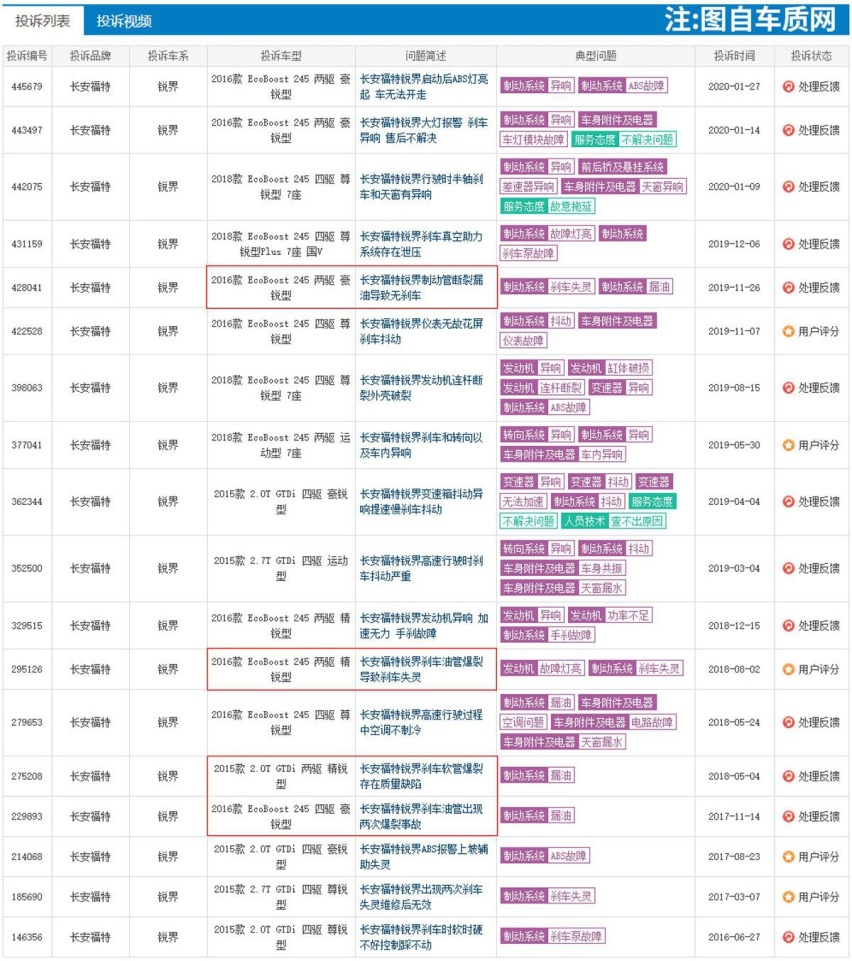Open complaint link 长安福特锐界制动管断裂漏油导致无刹车

pyautogui.click(x=422, y=287)
